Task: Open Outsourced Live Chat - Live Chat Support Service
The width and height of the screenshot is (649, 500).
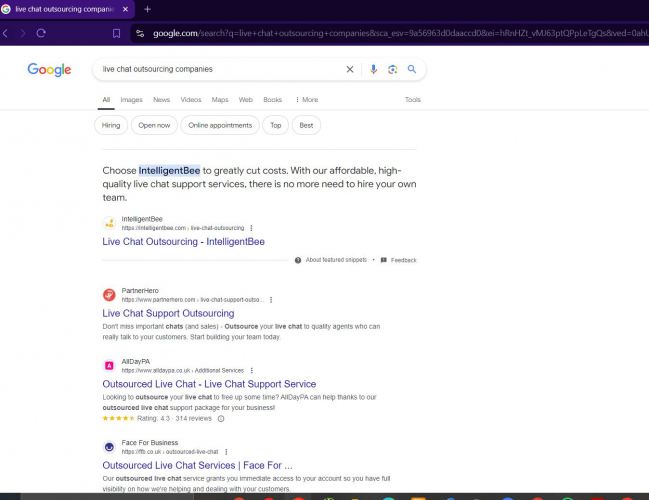Action: [209, 384]
